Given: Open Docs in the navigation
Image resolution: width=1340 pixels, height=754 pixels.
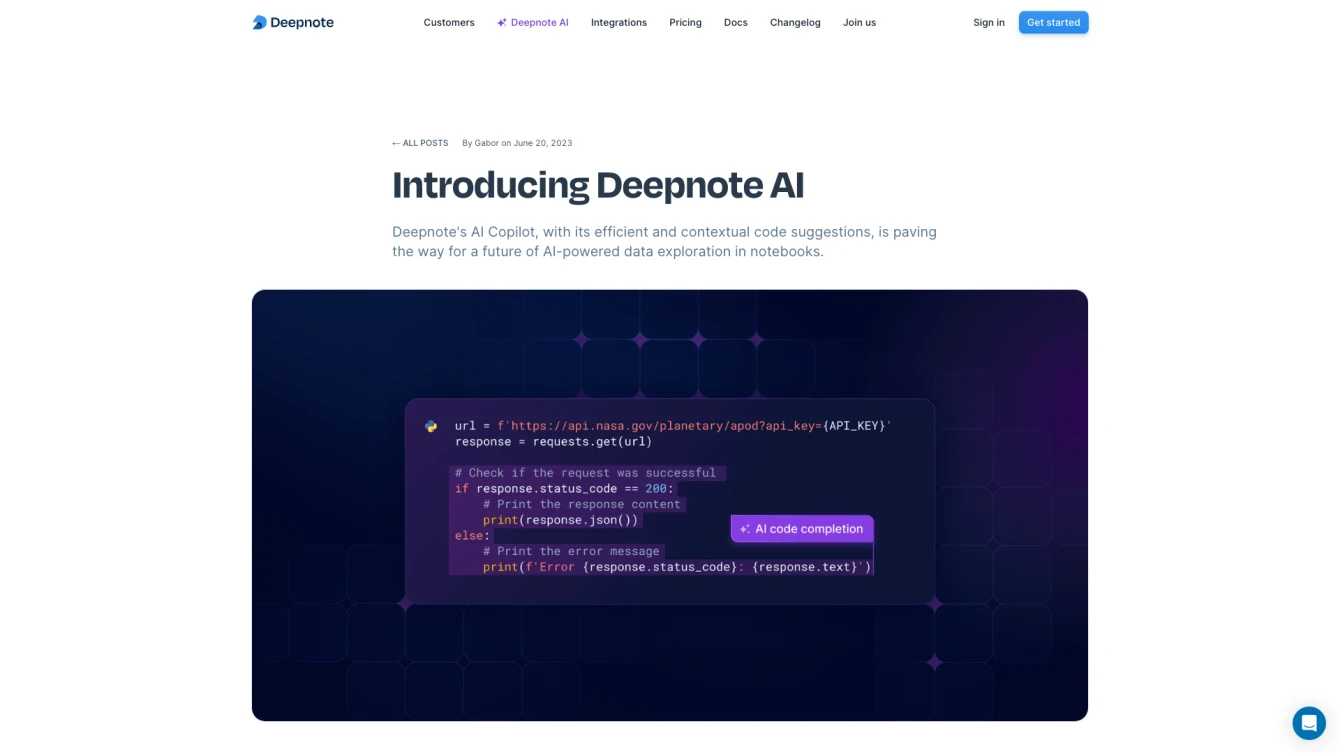Looking at the screenshot, I should coord(736,22).
